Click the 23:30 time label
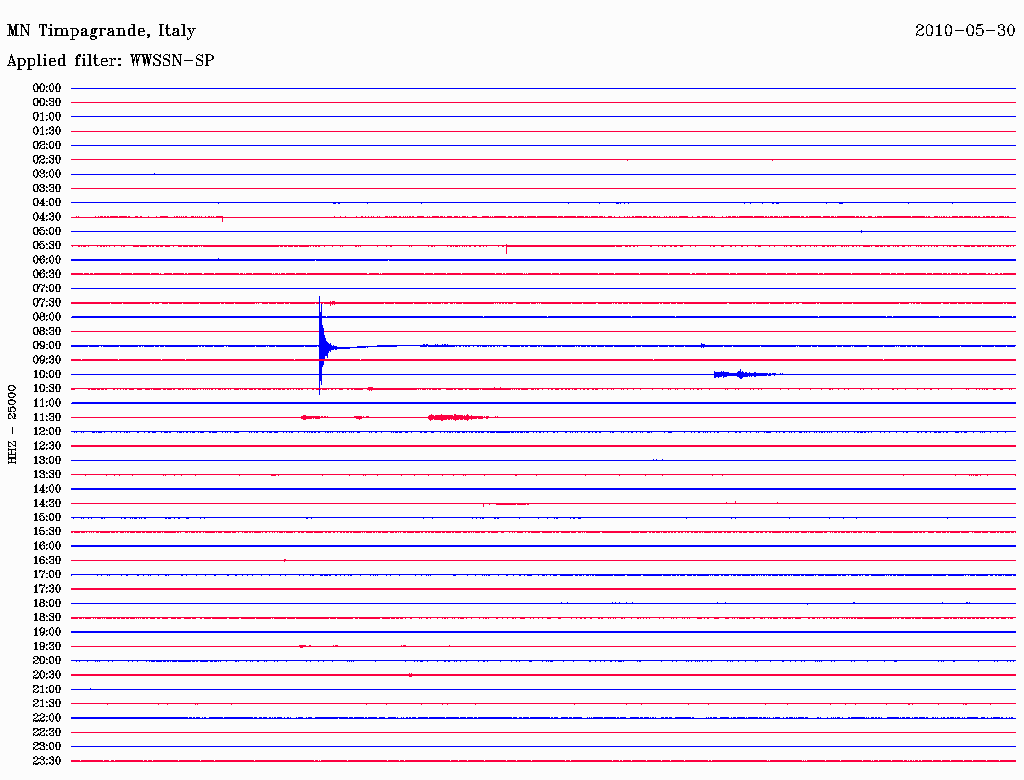Viewport: 1024px width, 780px height. 47,761
